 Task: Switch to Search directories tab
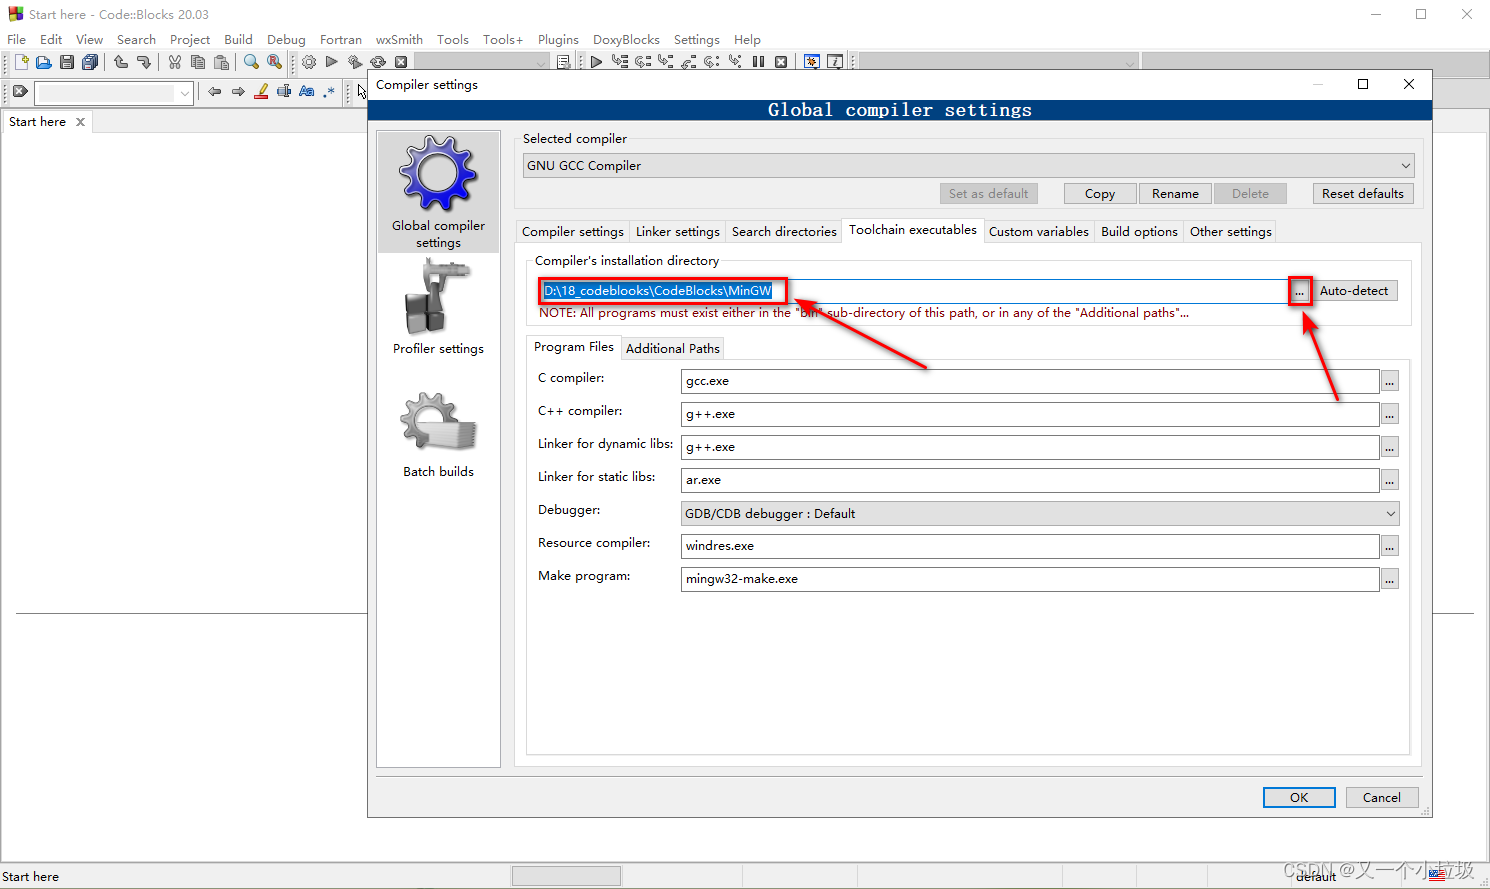pyautogui.click(x=784, y=231)
